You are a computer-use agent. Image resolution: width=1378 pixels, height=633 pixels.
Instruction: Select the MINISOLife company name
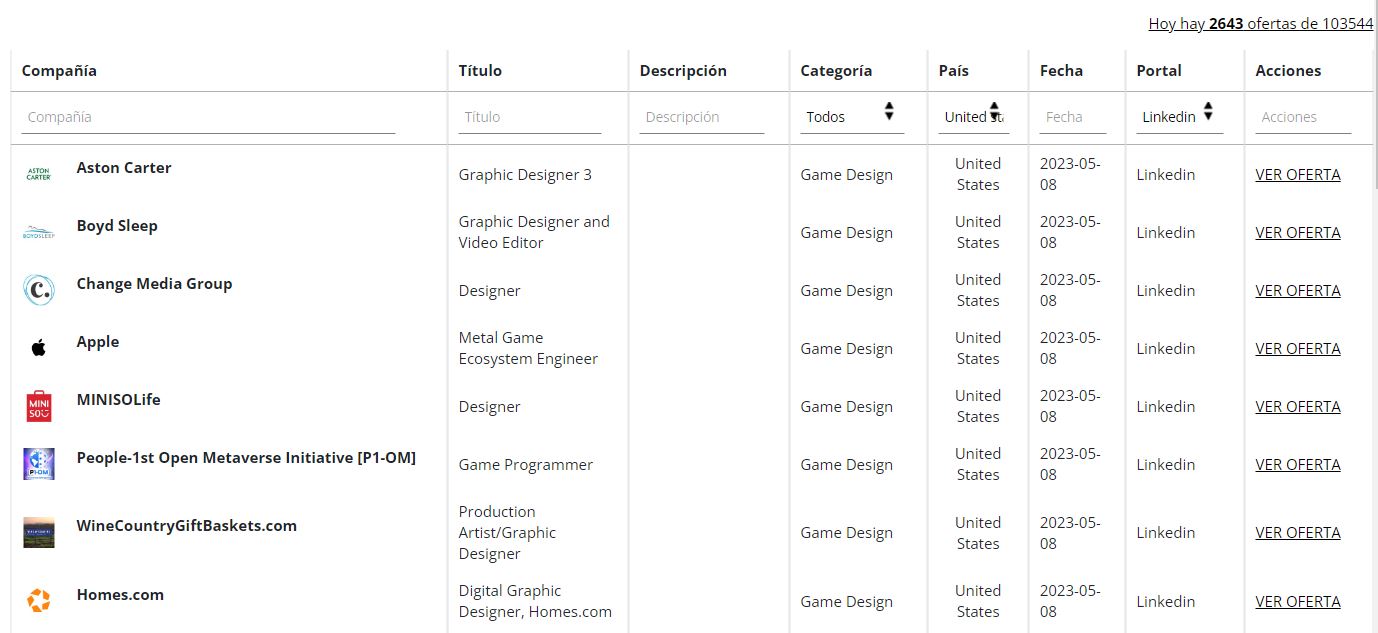[x=118, y=400]
